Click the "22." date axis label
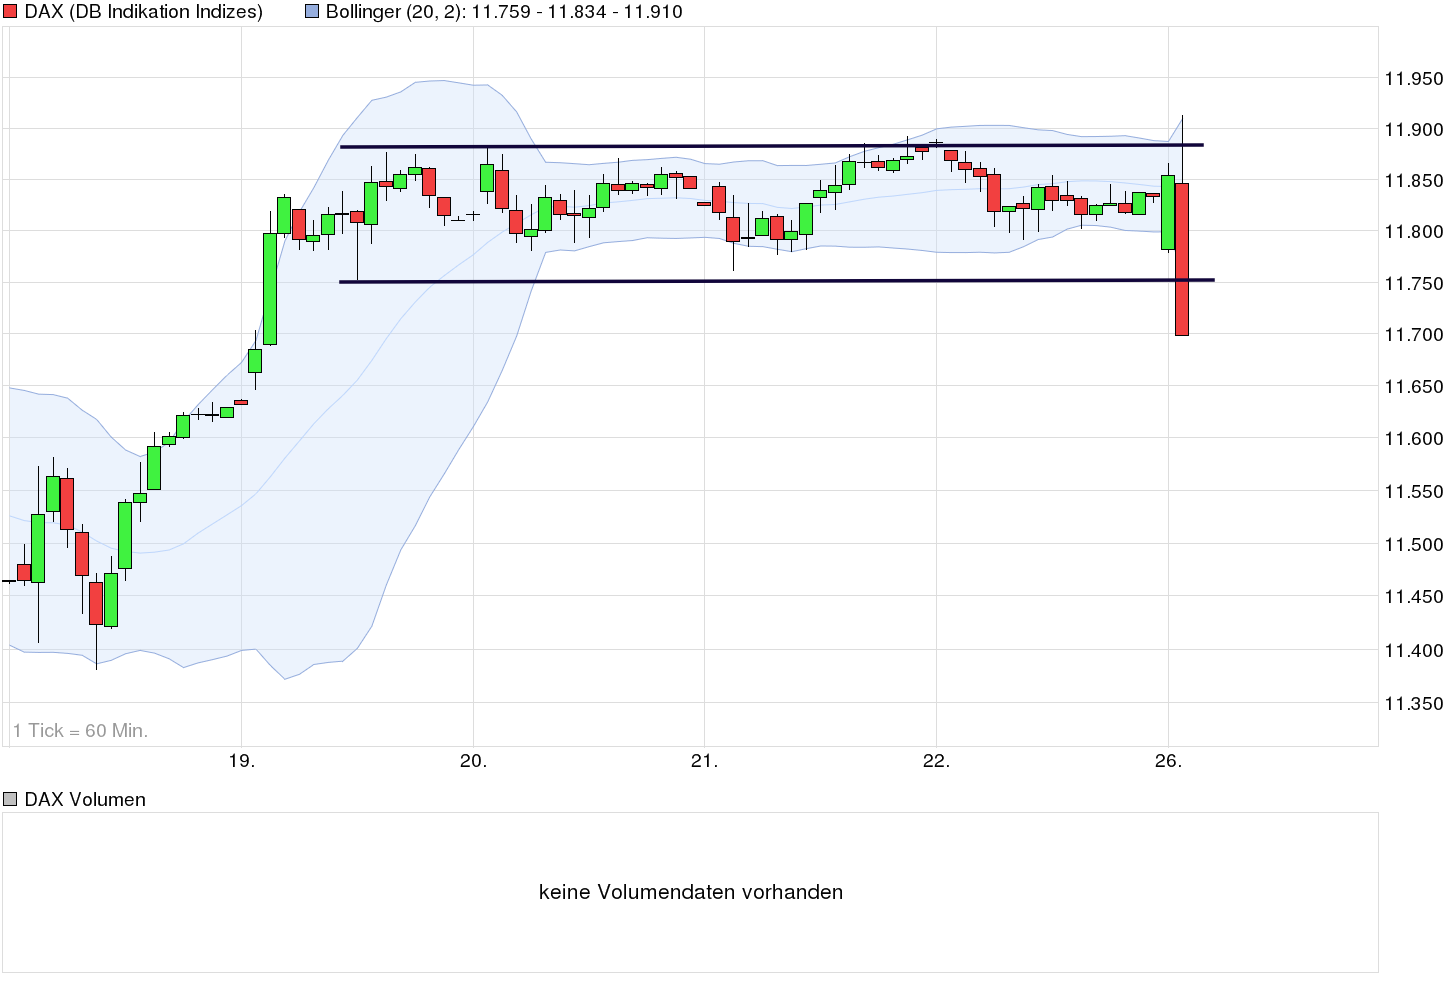 pos(936,761)
